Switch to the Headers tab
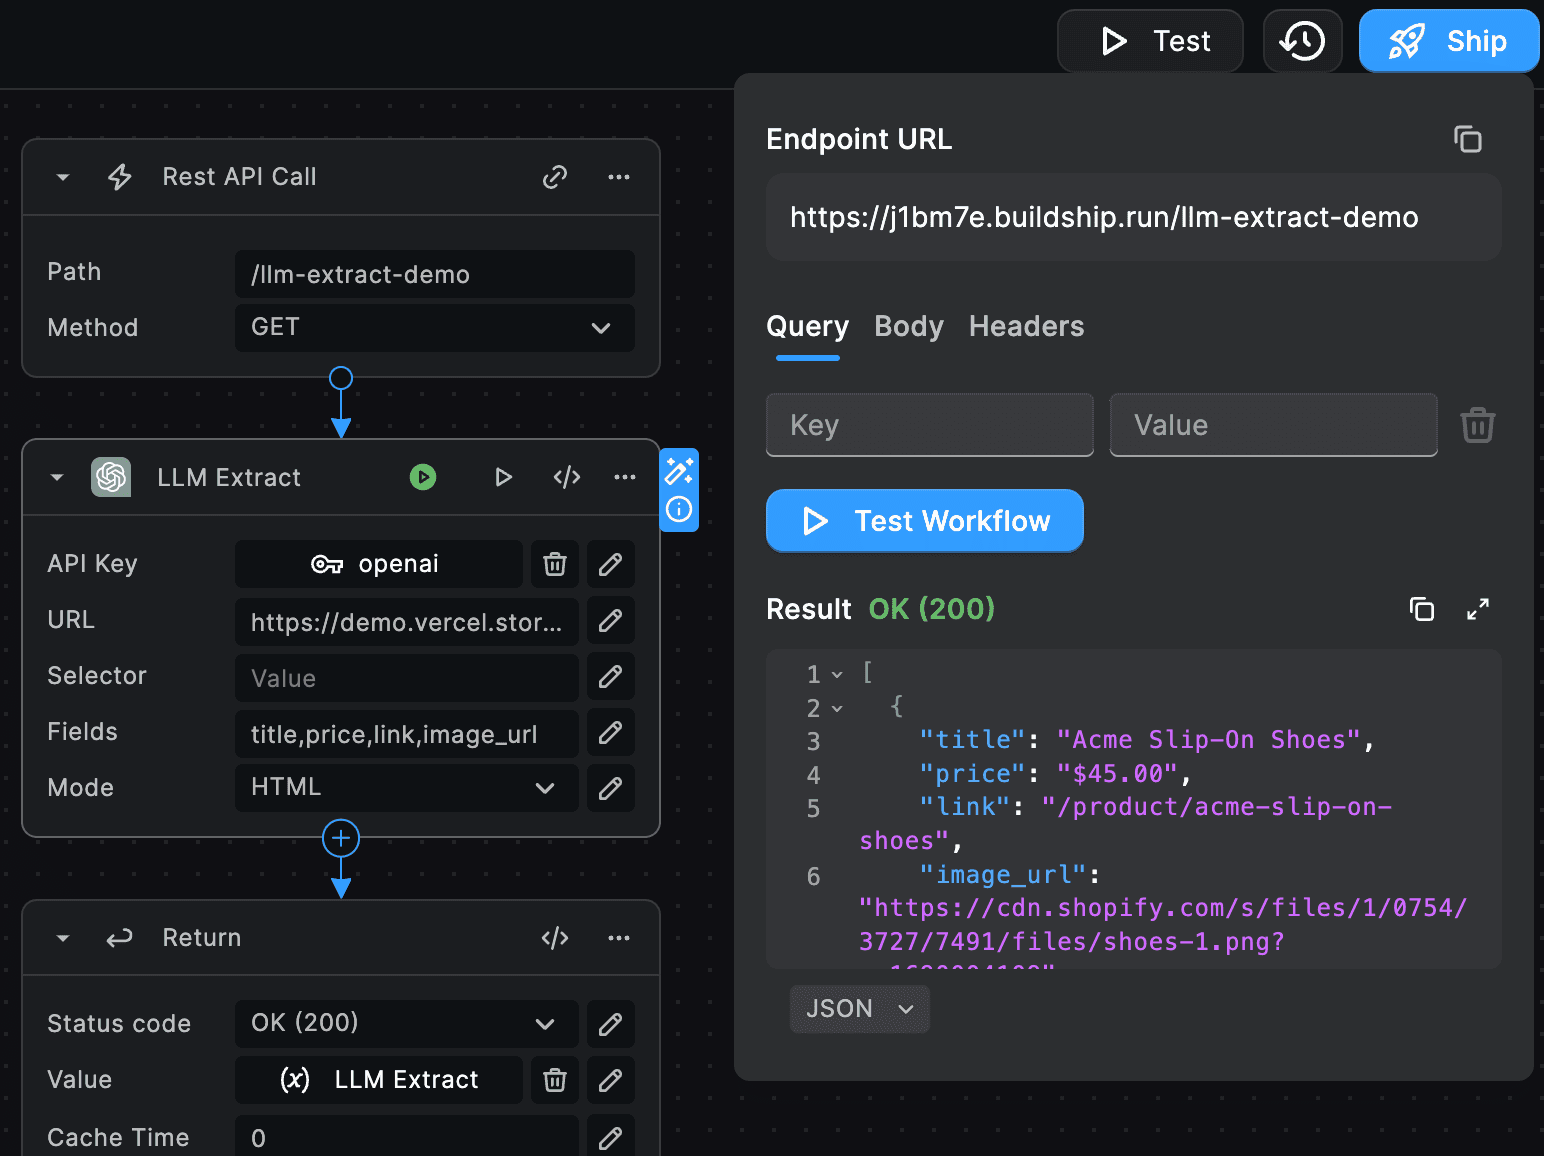The image size is (1544, 1156). 1026,326
